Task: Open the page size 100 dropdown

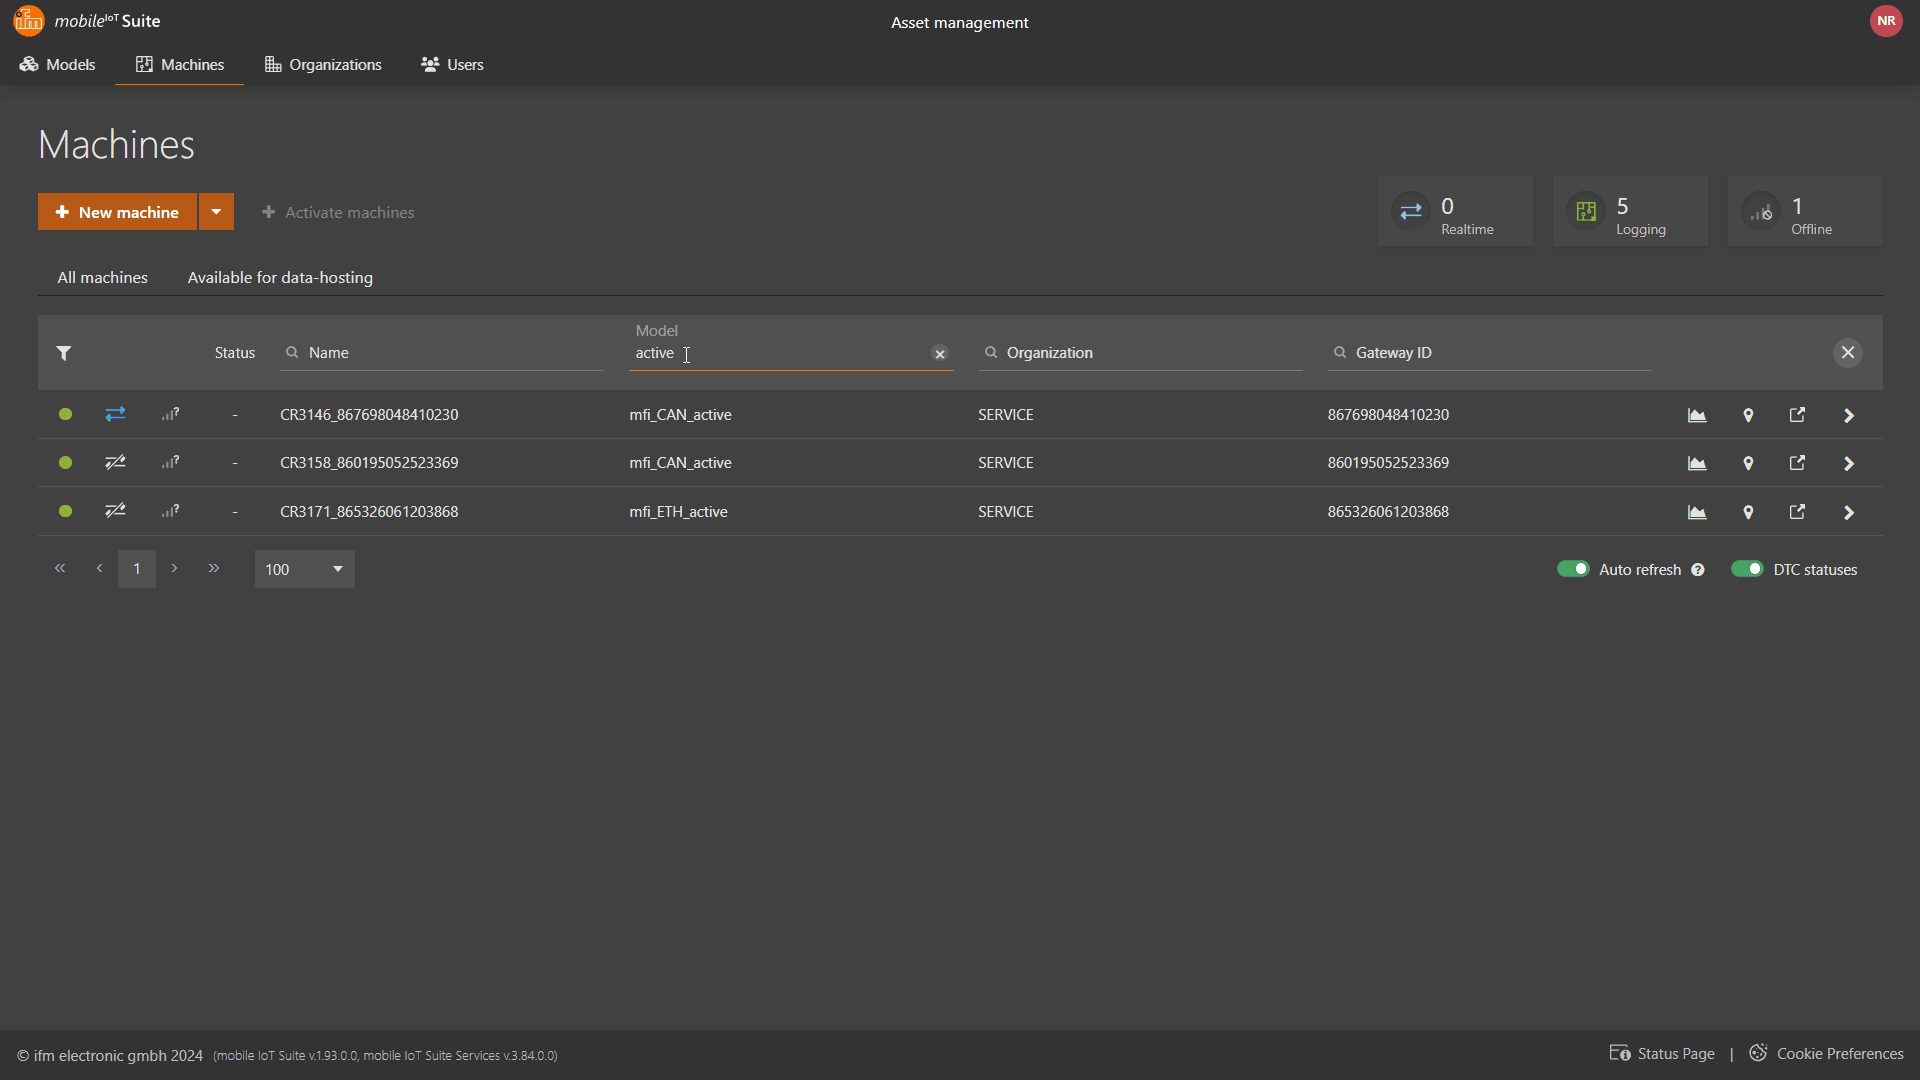Action: (x=304, y=569)
